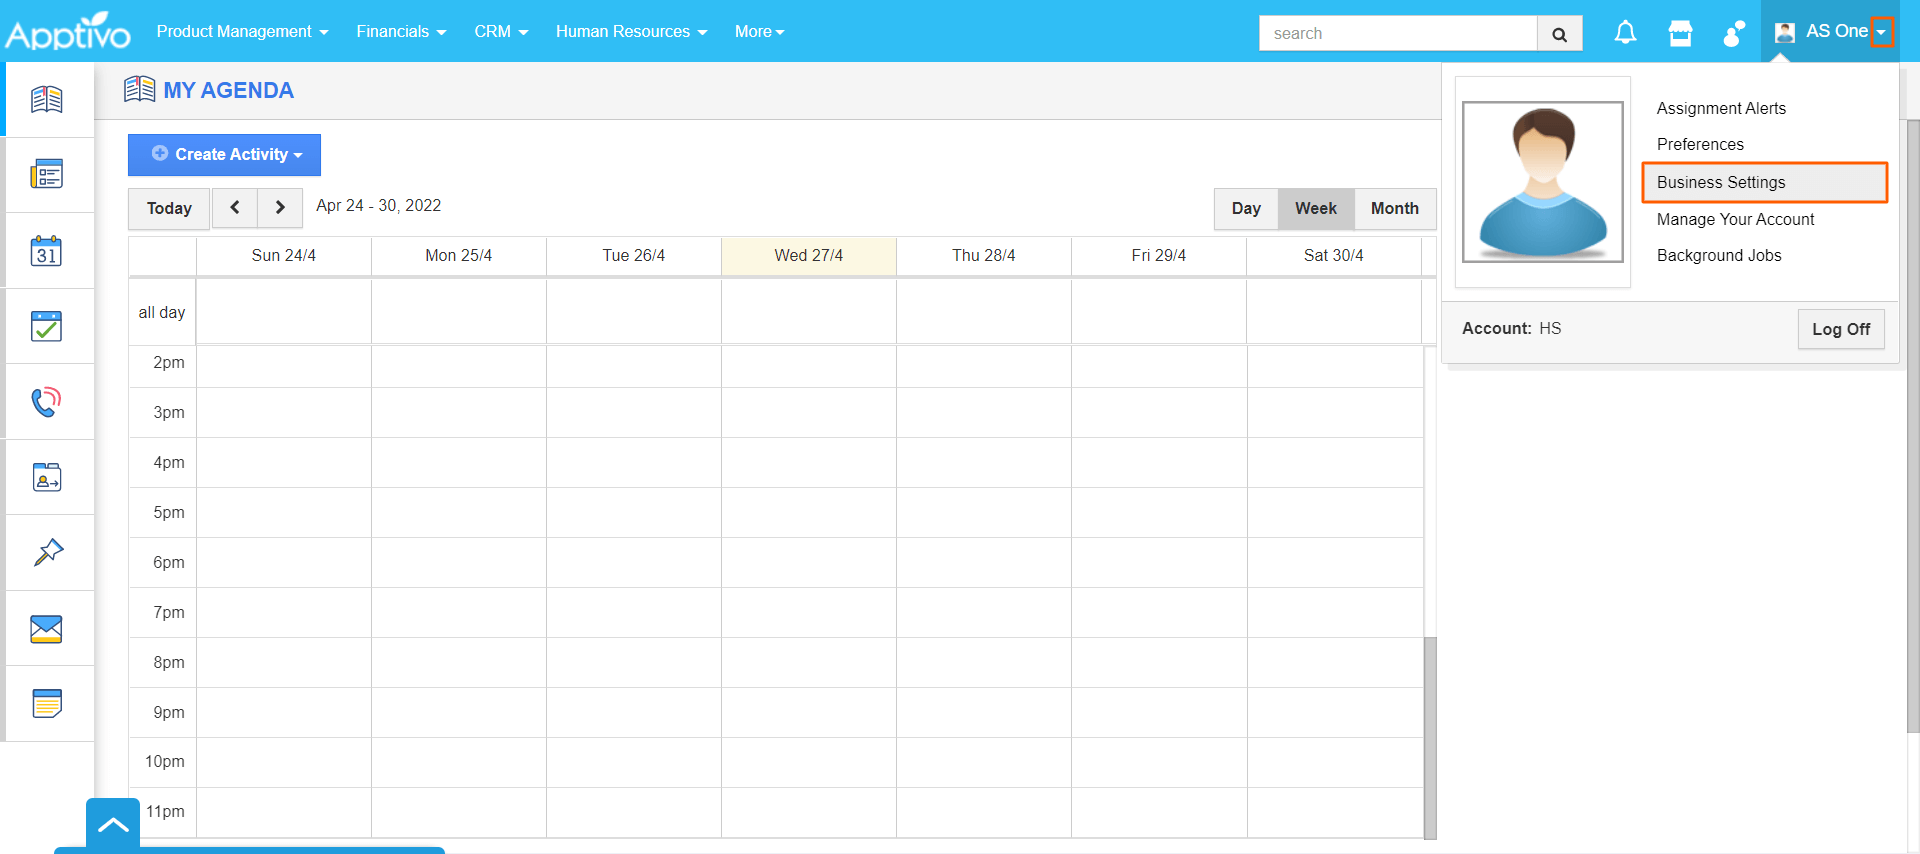Open the Calendar icon in left sidebar
This screenshot has height=854, width=1920.
(x=46, y=251)
